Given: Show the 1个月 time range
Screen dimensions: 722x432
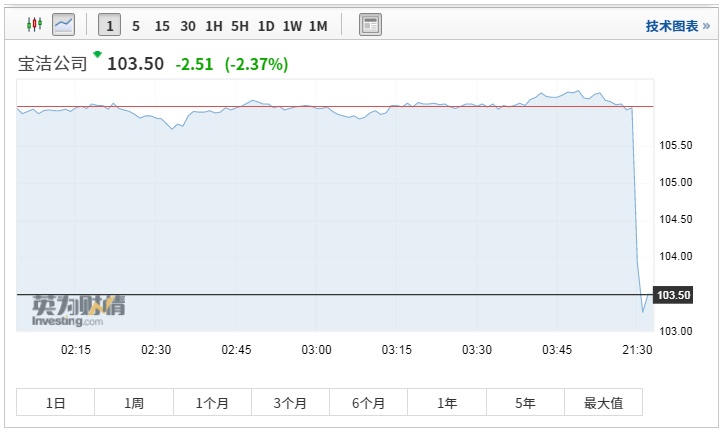Looking at the screenshot, I should [x=212, y=403].
